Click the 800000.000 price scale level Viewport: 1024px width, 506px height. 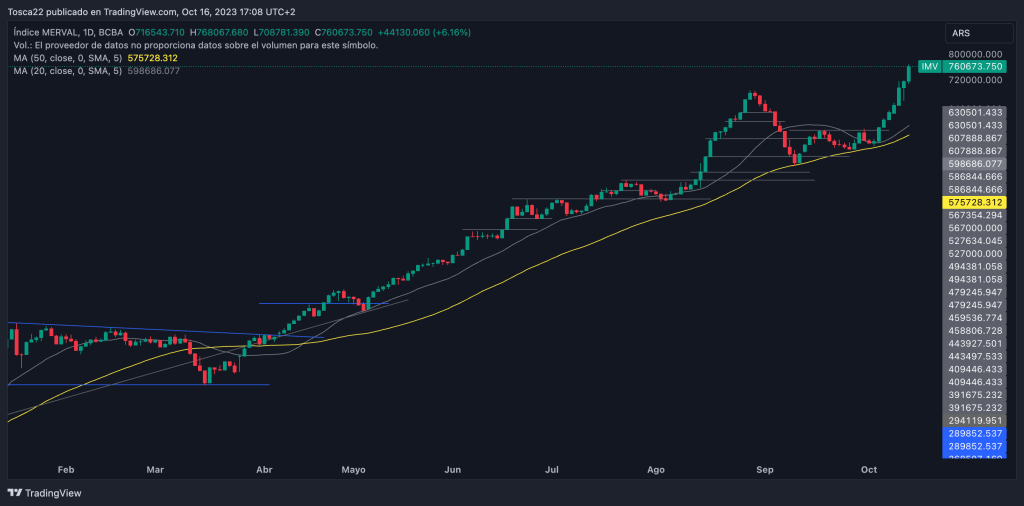tap(974, 54)
